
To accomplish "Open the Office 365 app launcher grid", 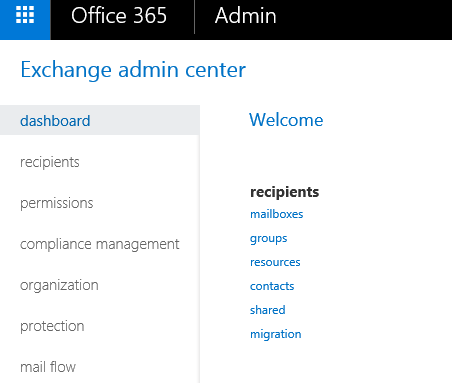I will click(25, 15).
